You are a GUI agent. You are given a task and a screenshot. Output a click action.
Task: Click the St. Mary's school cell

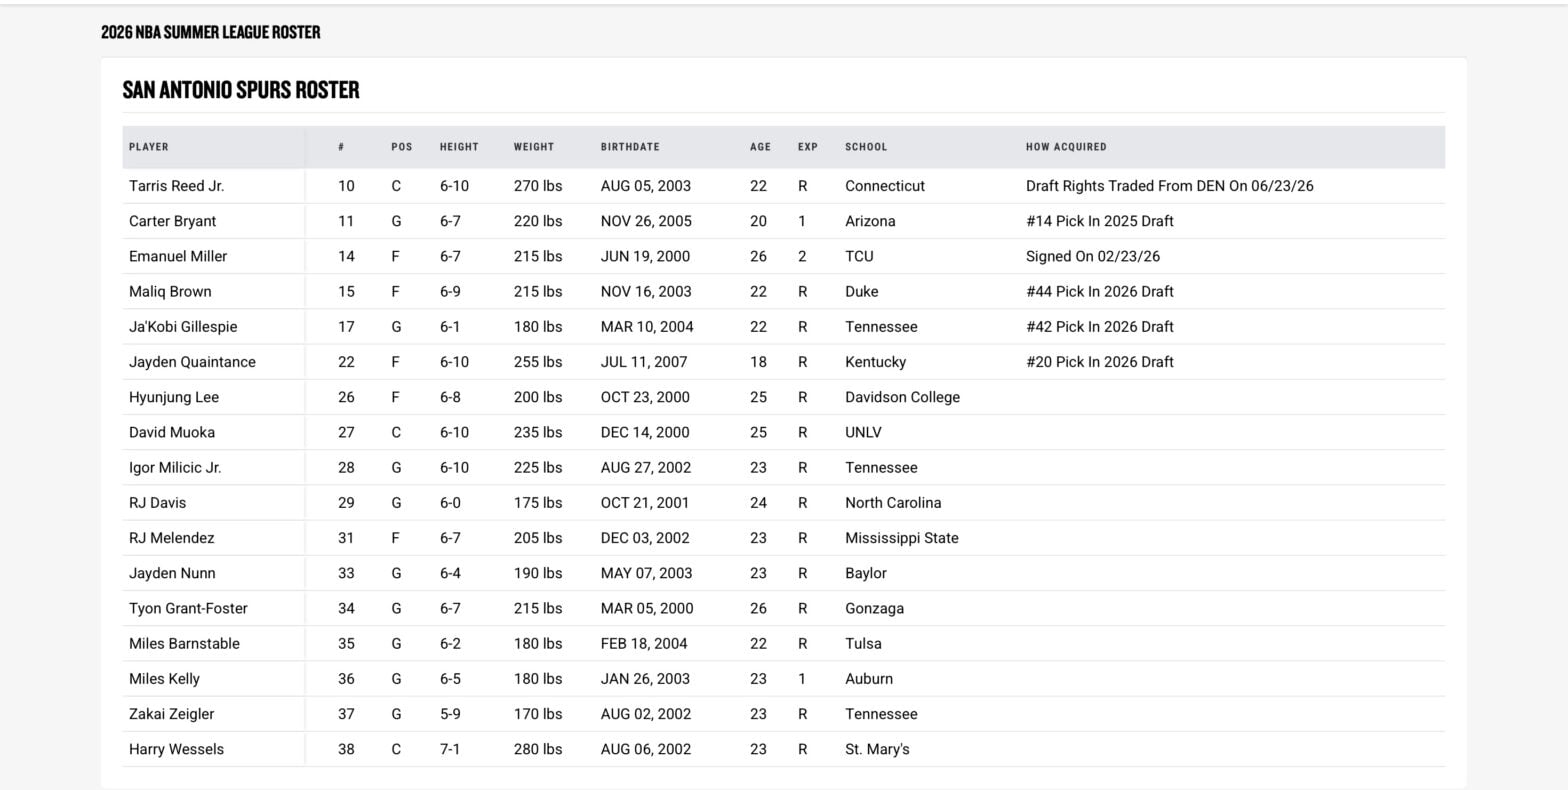[877, 749]
